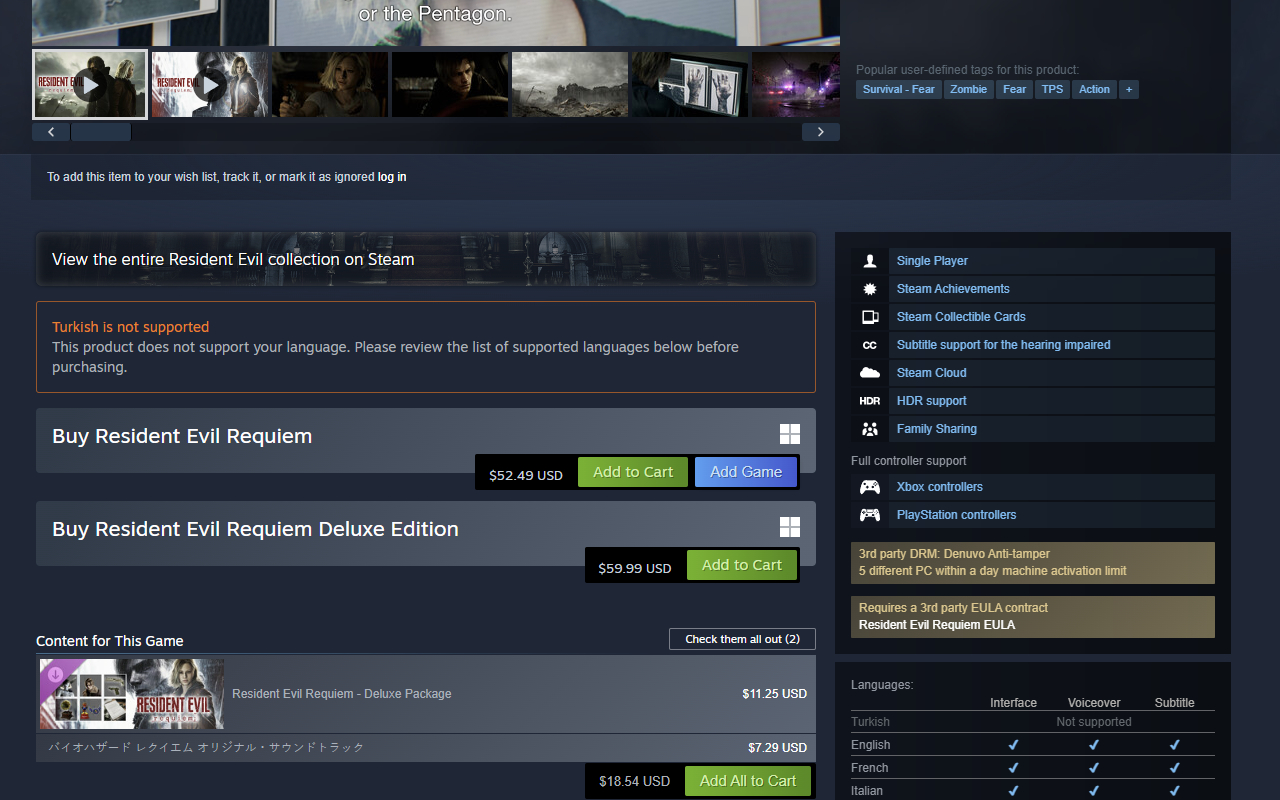Click the Steam Cloud icon

coord(870,373)
